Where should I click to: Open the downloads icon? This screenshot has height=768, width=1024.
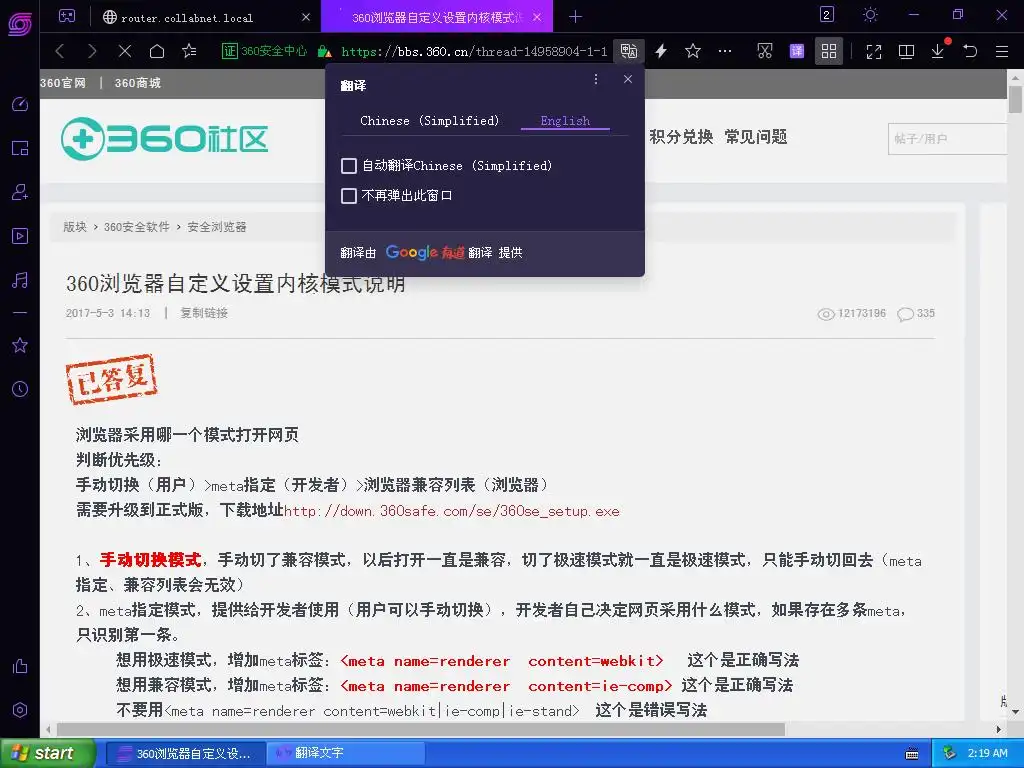938,51
